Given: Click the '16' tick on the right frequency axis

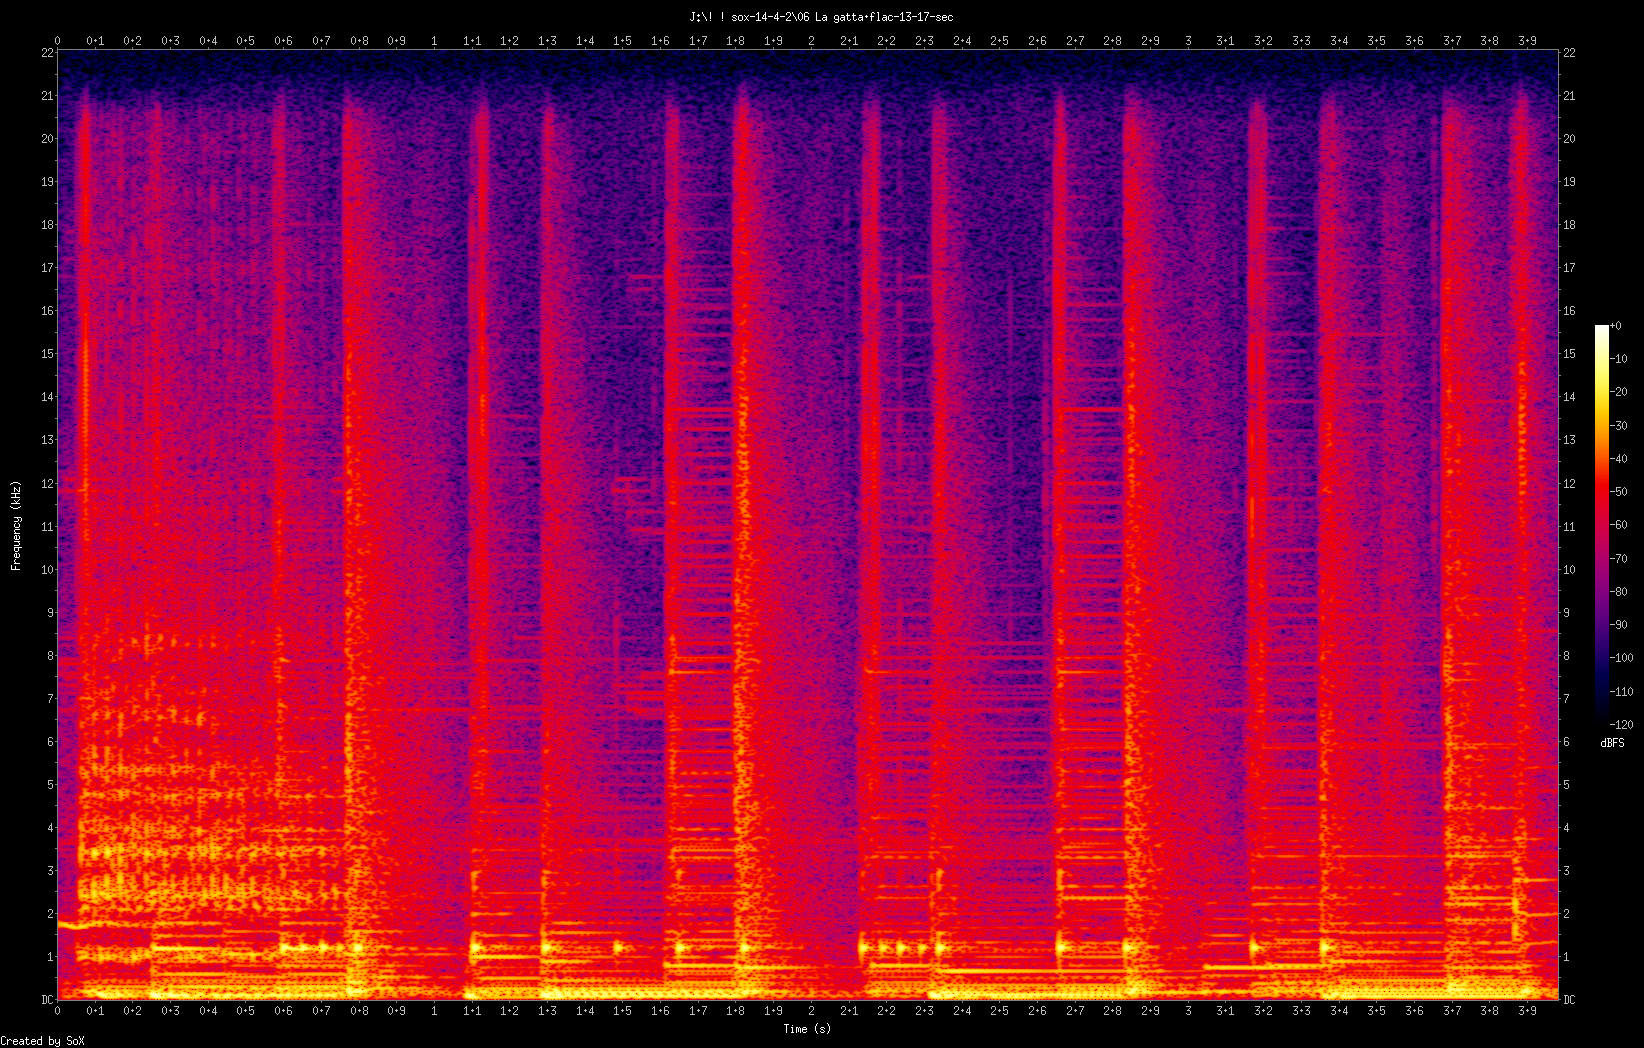Looking at the screenshot, I should (1569, 311).
